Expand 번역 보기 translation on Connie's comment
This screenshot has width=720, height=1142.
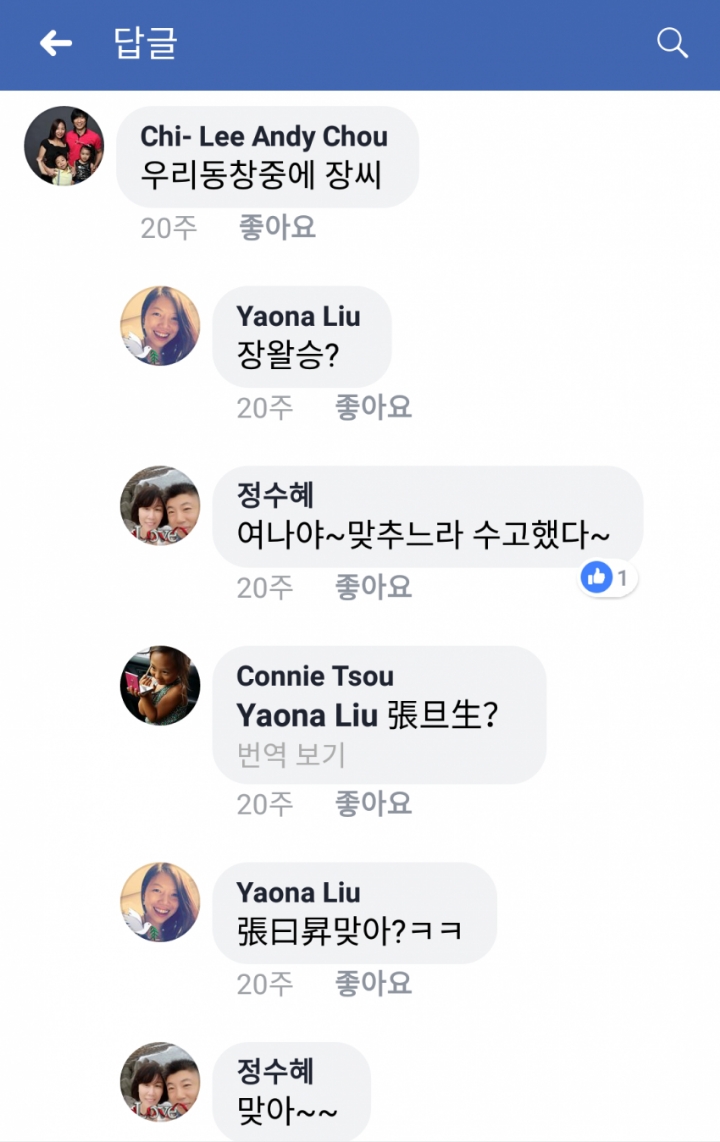(x=291, y=755)
